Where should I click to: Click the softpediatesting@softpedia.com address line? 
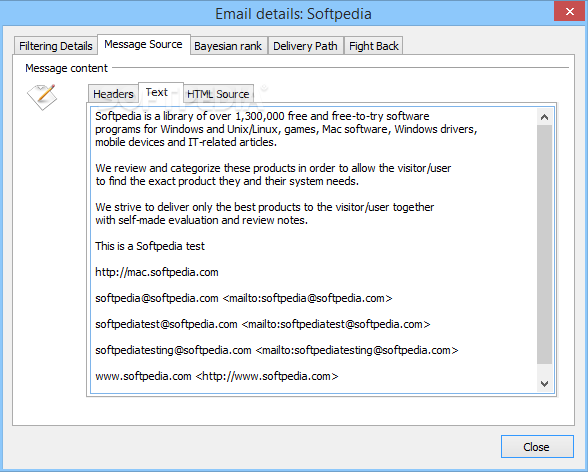click(277, 350)
